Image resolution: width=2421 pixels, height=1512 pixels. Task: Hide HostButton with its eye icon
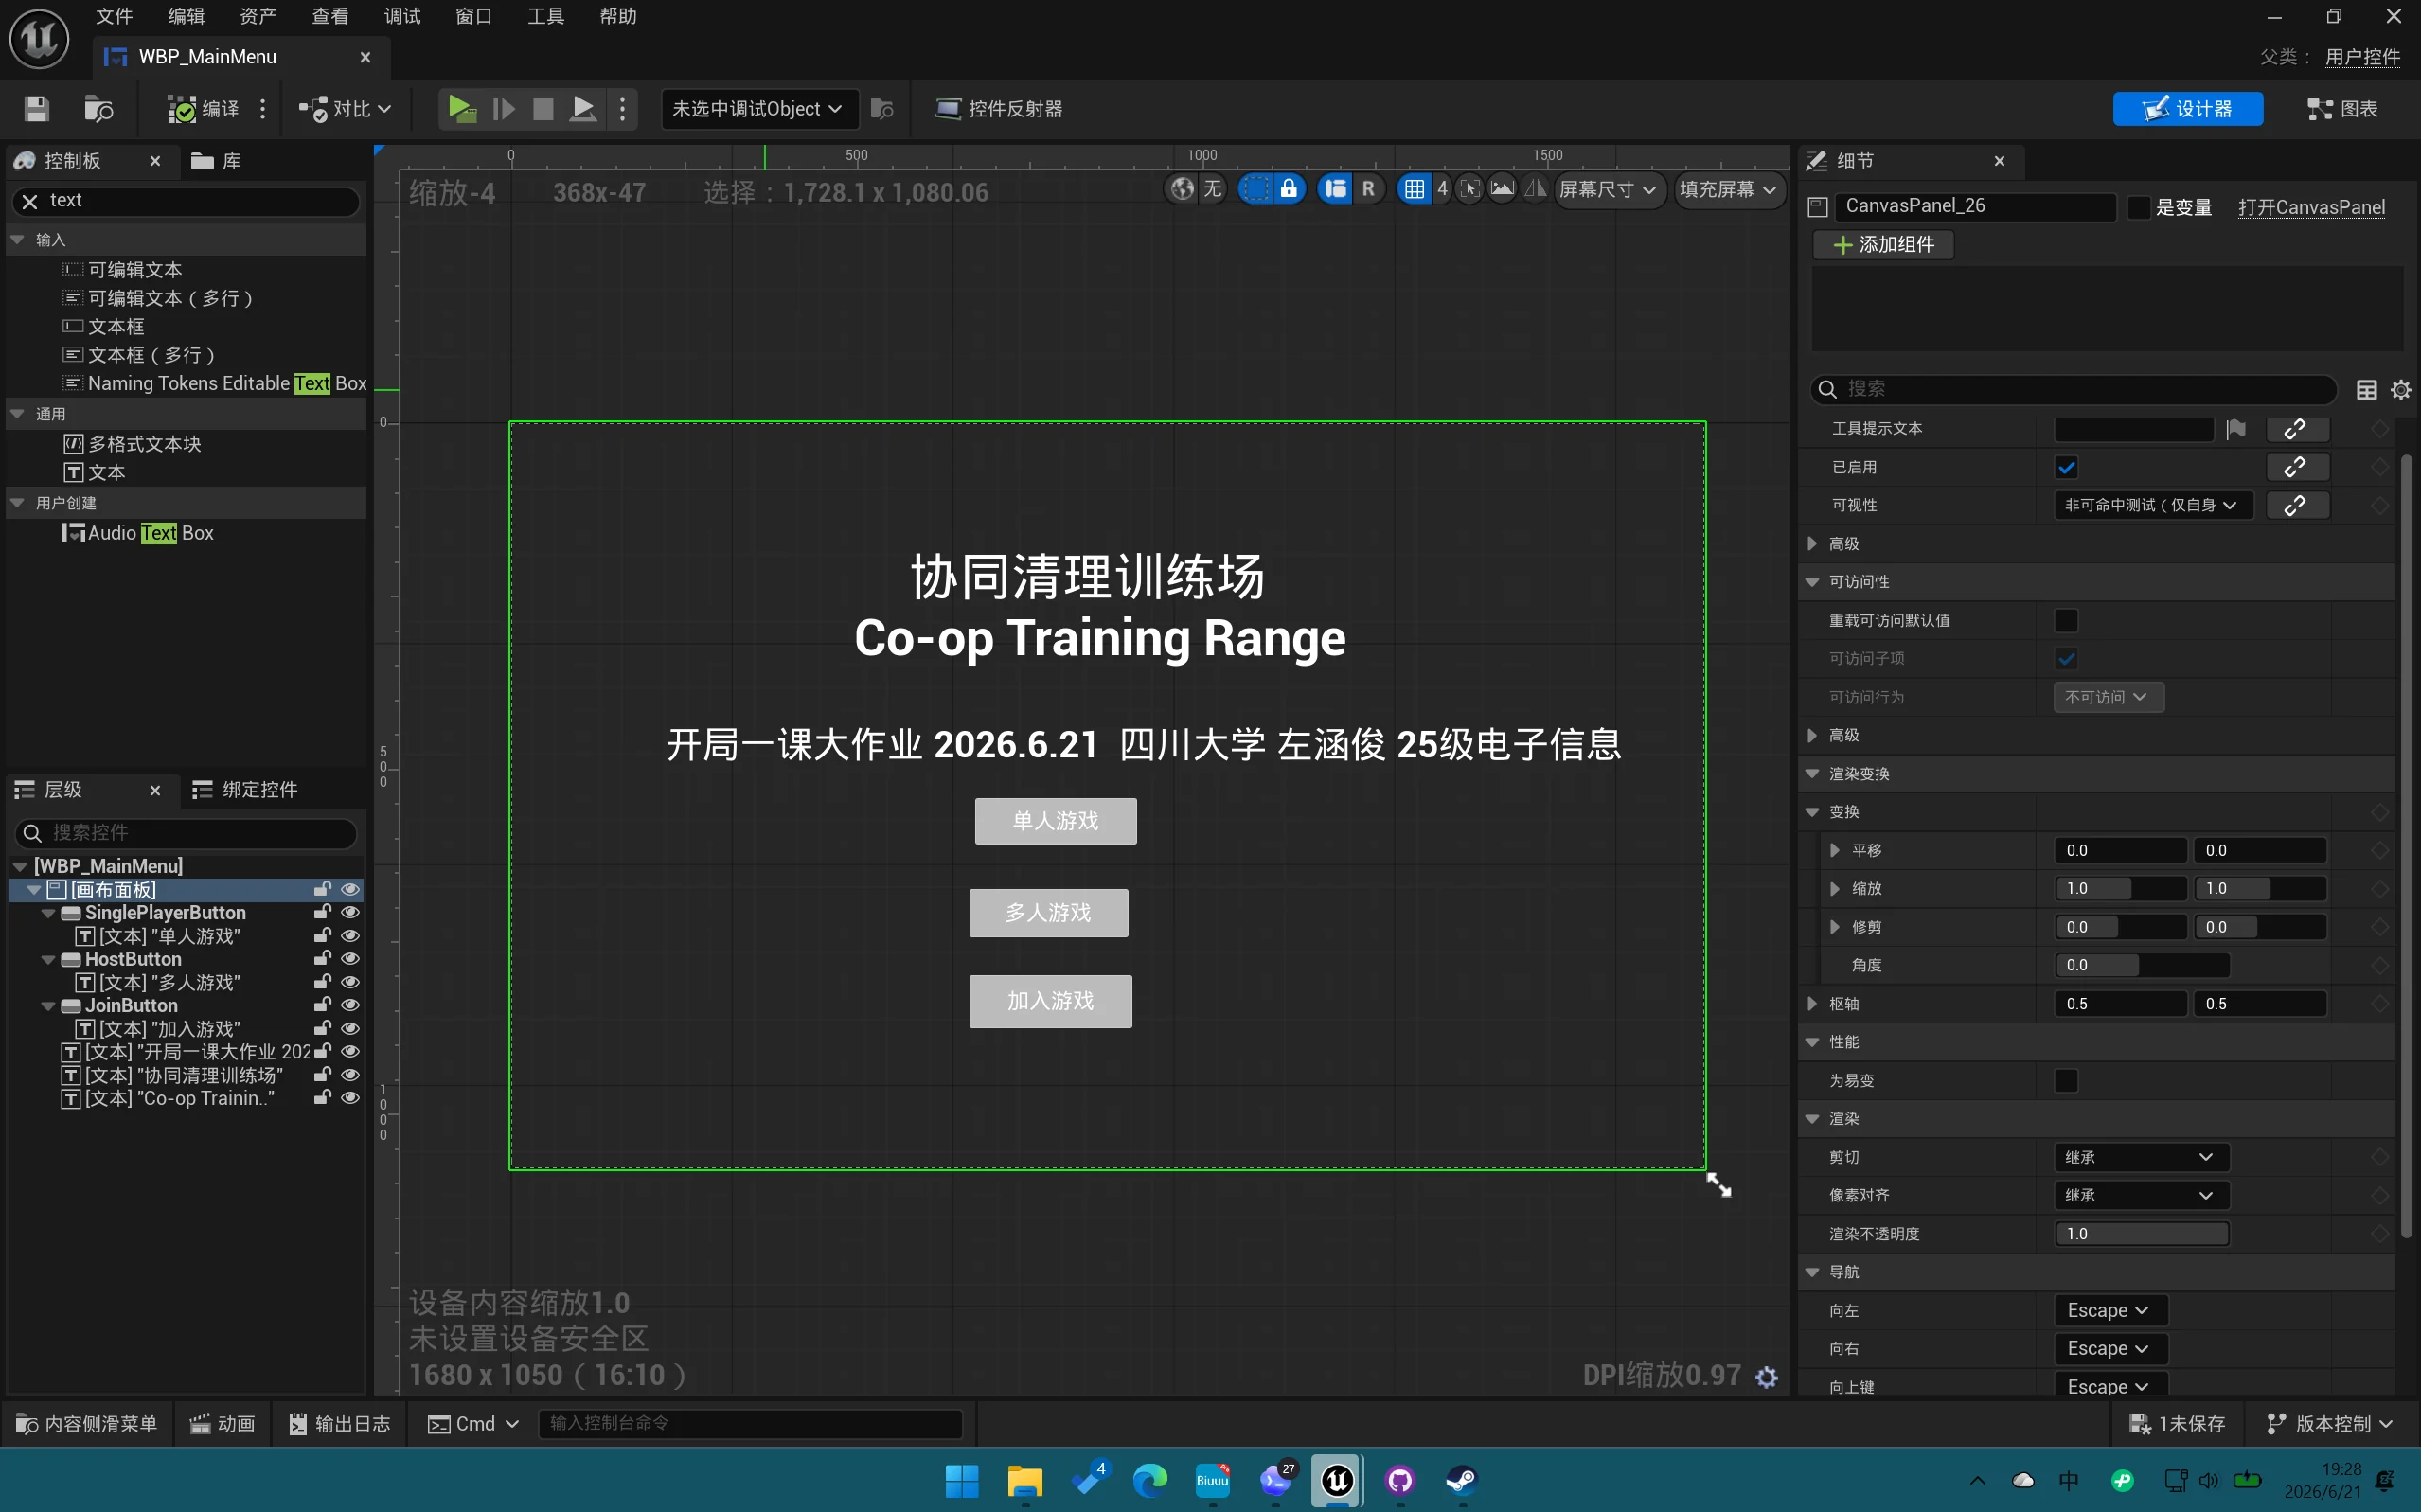pyautogui.click(x=350, y=958)
